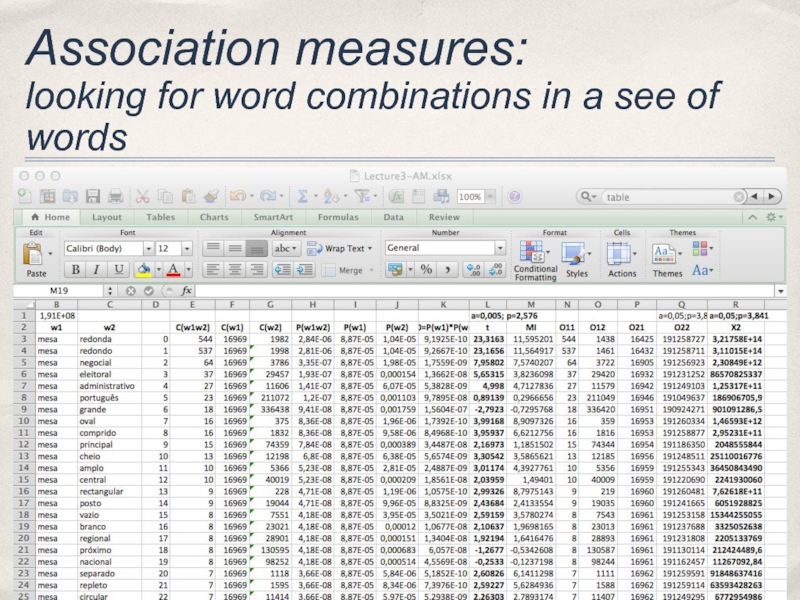Image resolution: width=800 pixels, height=600 pixels.
Task: Click the Paste button
Action: (37, 259)
